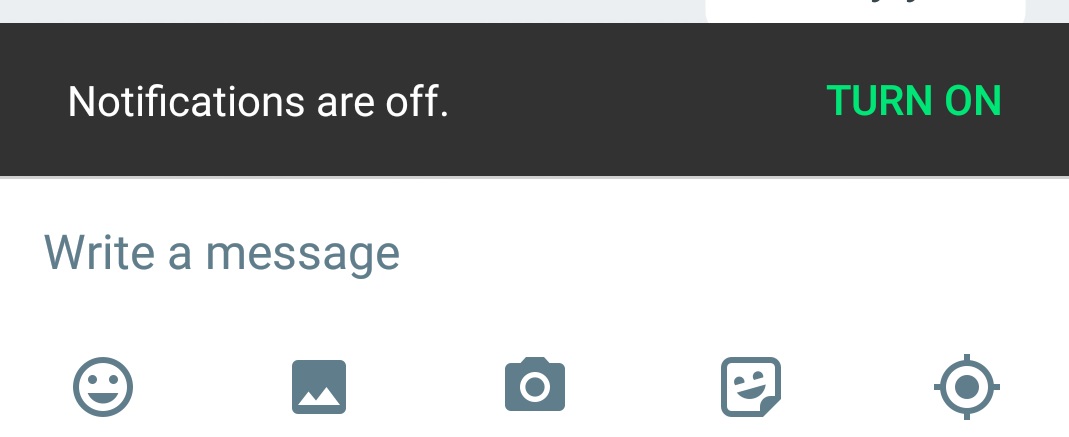Place cursor in message compose box
The image size is (1069, 437).
(x=534, y=253)
